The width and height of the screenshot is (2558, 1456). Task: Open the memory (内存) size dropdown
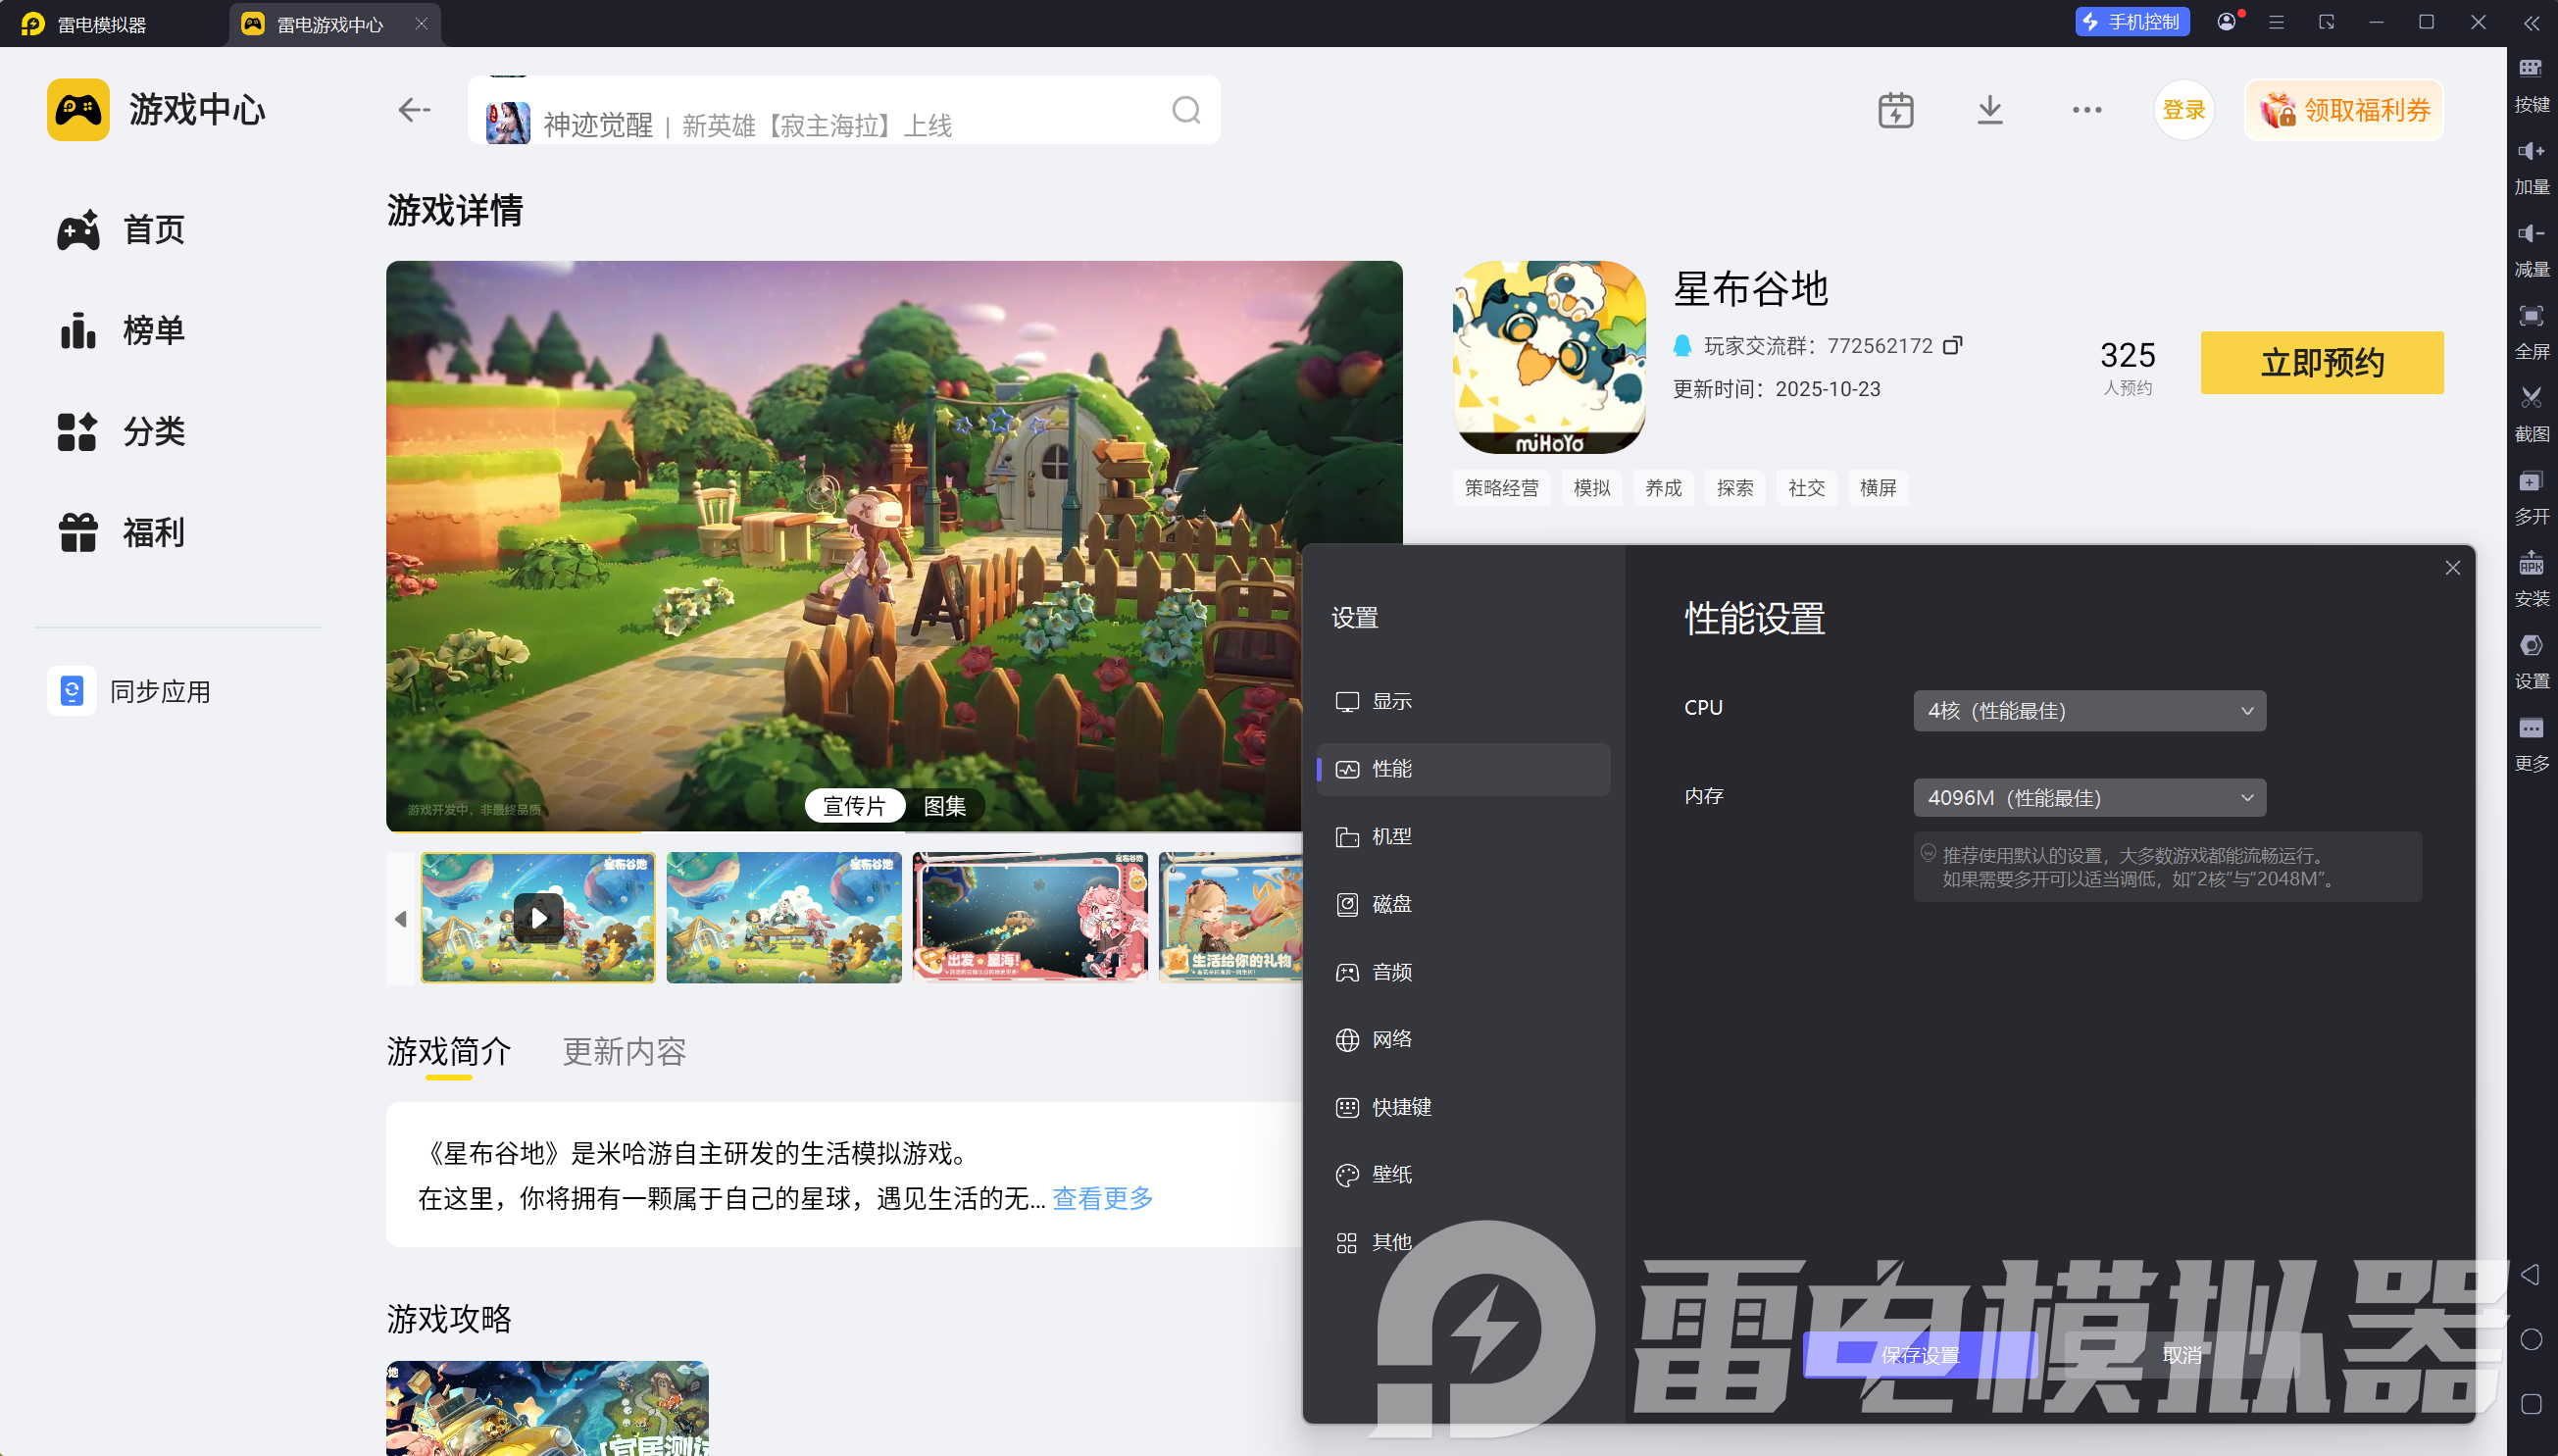click(x=2089, y=798)
